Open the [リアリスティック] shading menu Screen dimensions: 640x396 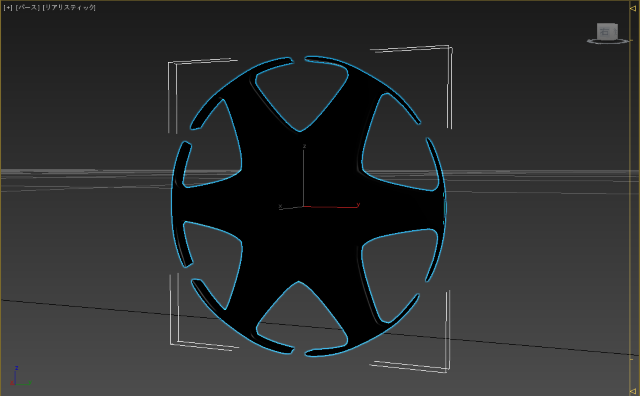point(69,7)
